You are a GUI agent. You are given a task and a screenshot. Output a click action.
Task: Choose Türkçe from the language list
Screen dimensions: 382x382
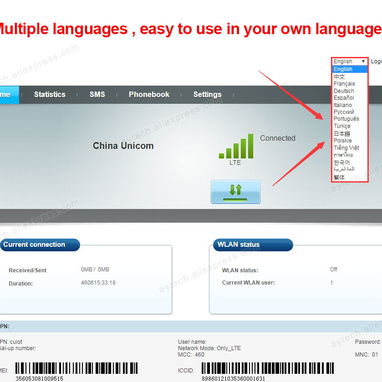point(342,126)
